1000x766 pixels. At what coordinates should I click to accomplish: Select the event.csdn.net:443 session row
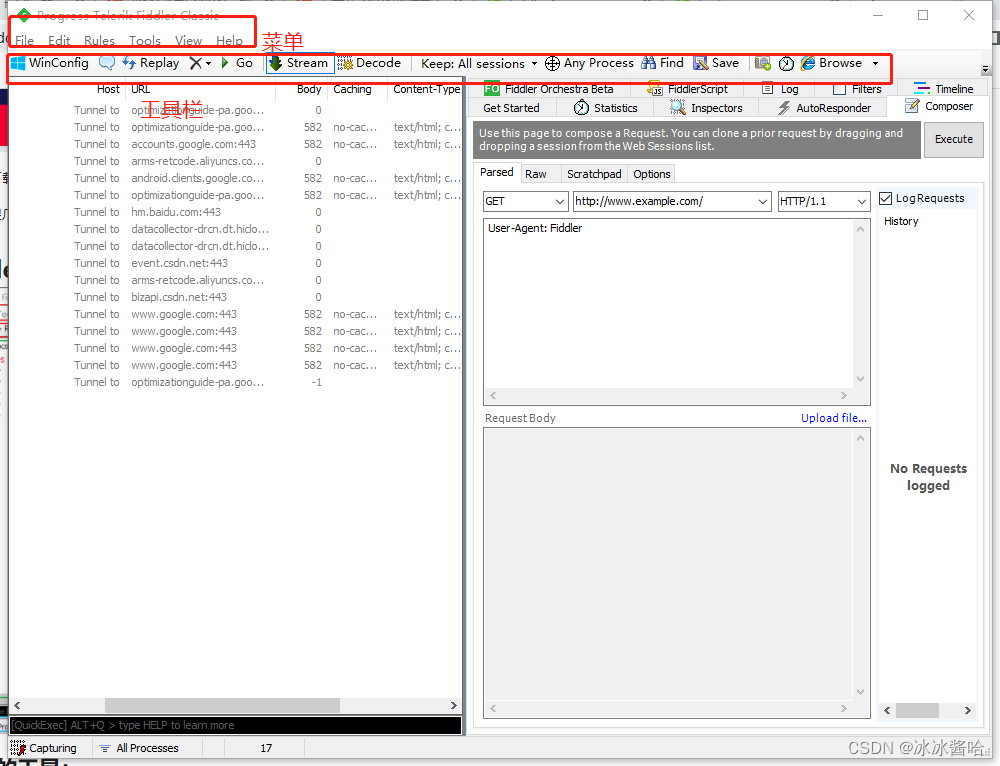pyautogui.click(x=235, y=263)
